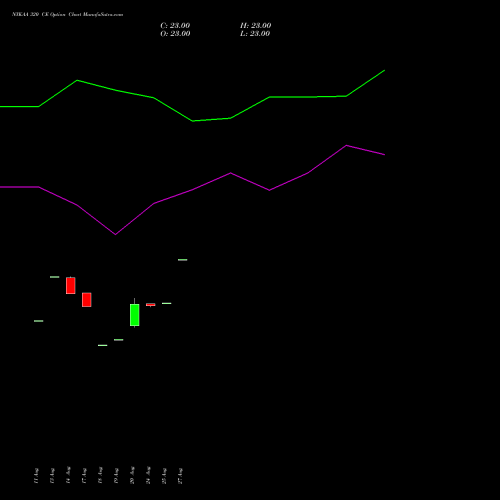
Task: Click the 11 Aug date axis label
Action: (36, 476)
